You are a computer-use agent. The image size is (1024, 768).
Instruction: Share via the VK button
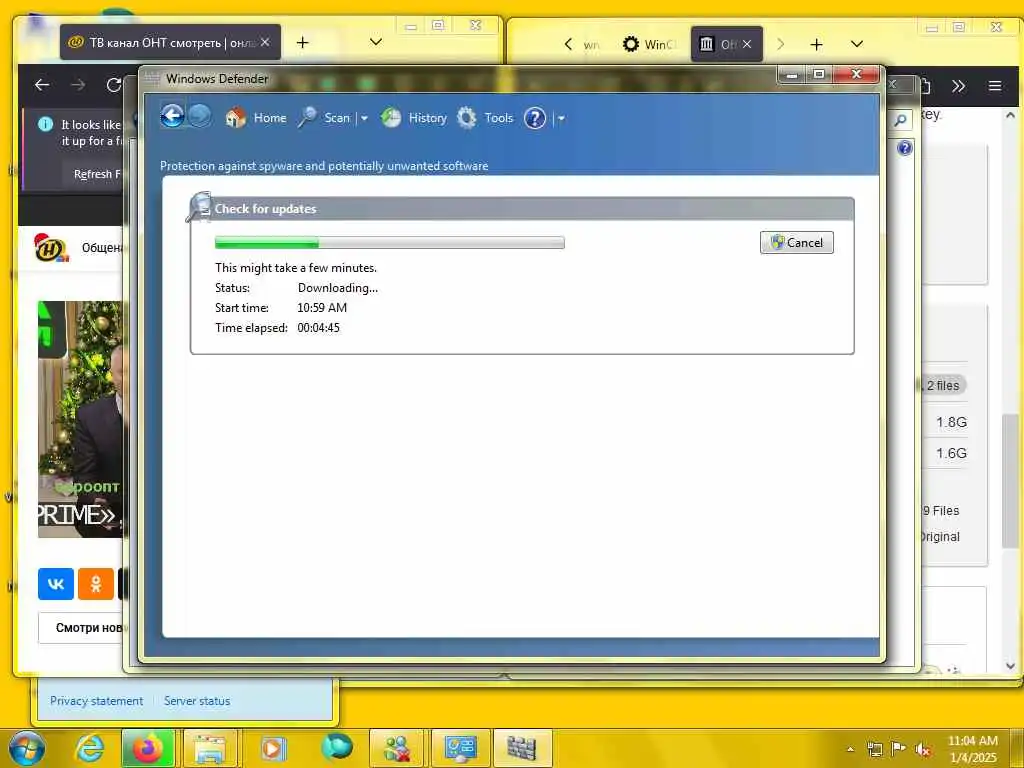tap(56, 583)
